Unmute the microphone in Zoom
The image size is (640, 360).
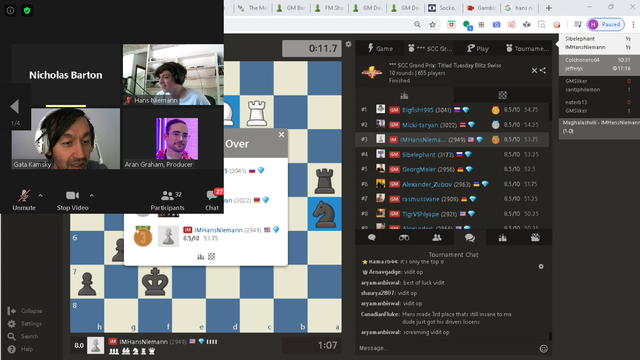pos(24,200)
